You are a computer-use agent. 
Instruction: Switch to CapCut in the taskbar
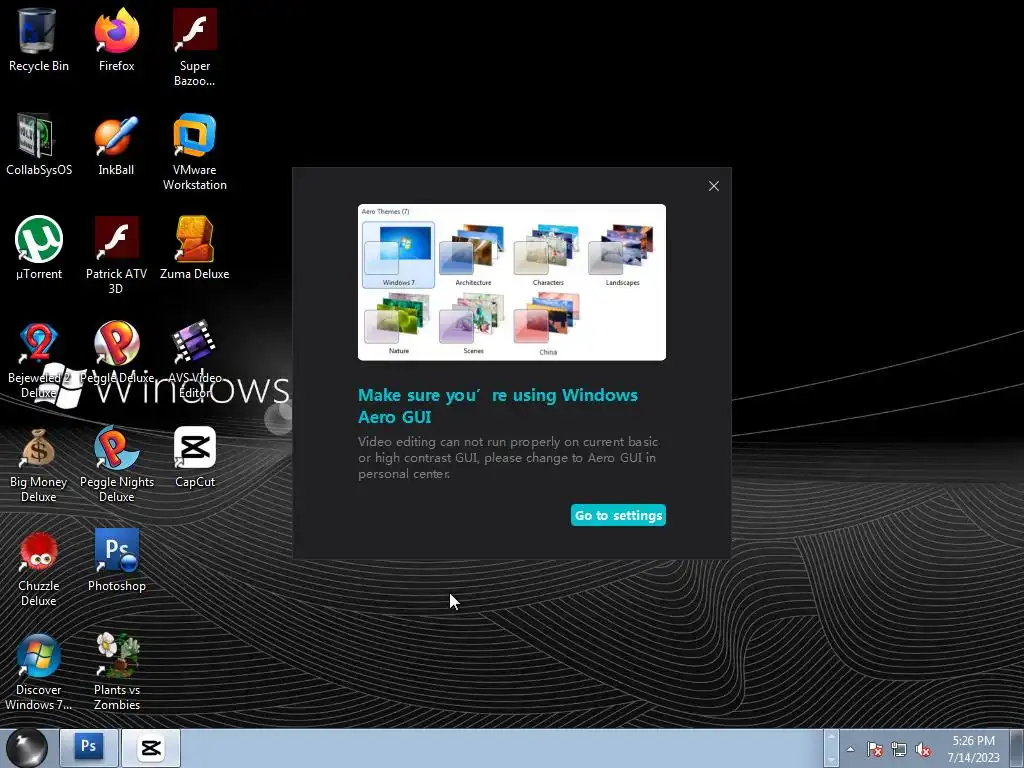click(x=151, y=748)
